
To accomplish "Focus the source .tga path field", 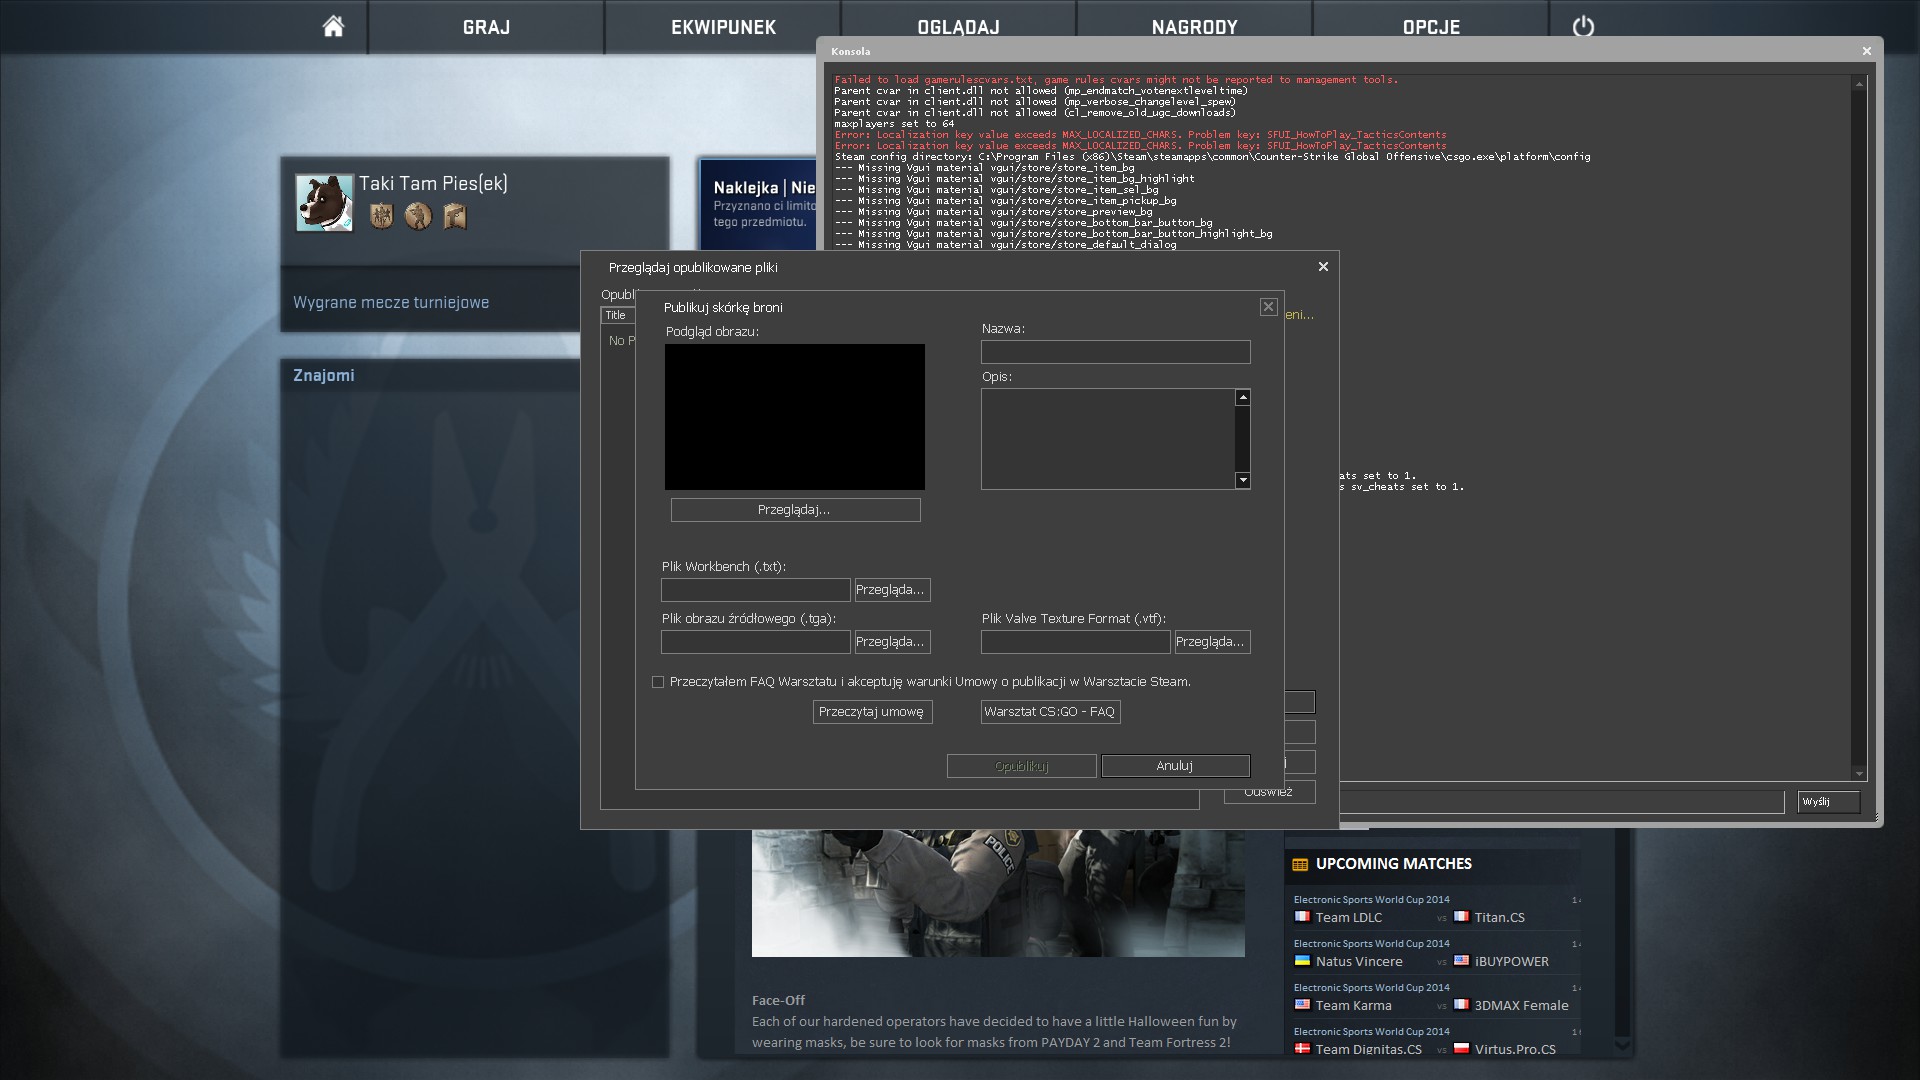I will (x=755, y=642).
